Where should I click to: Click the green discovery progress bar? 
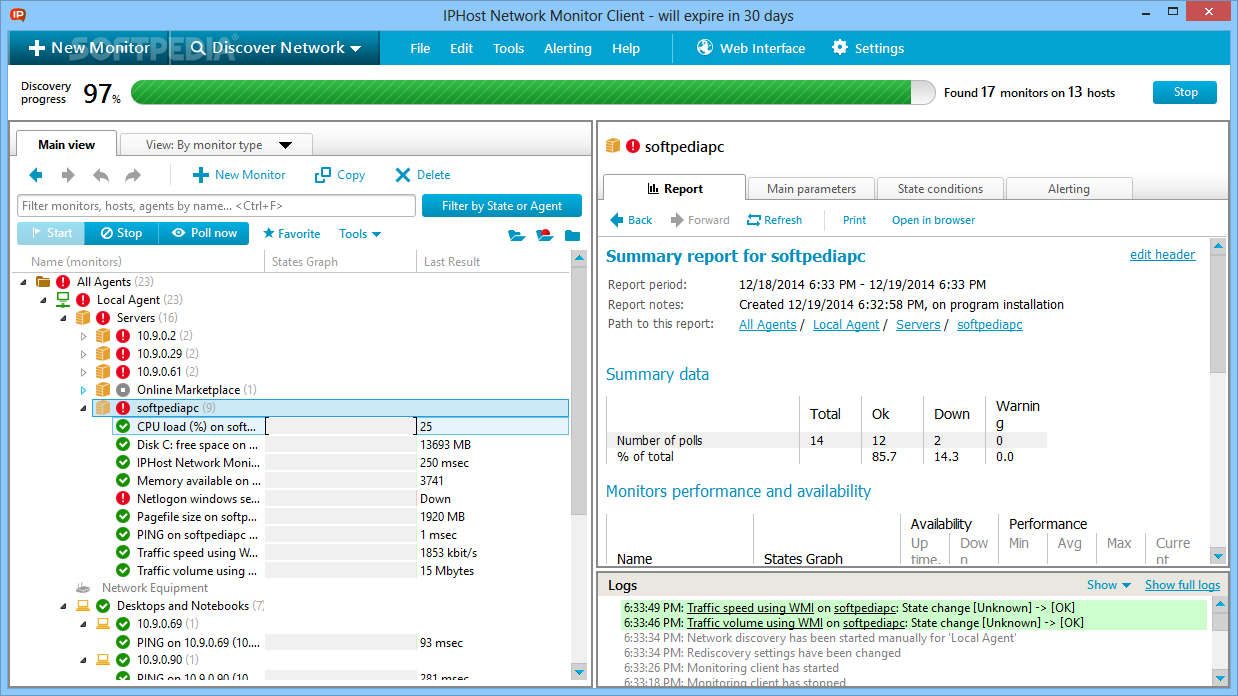click(x=534, y=92)
